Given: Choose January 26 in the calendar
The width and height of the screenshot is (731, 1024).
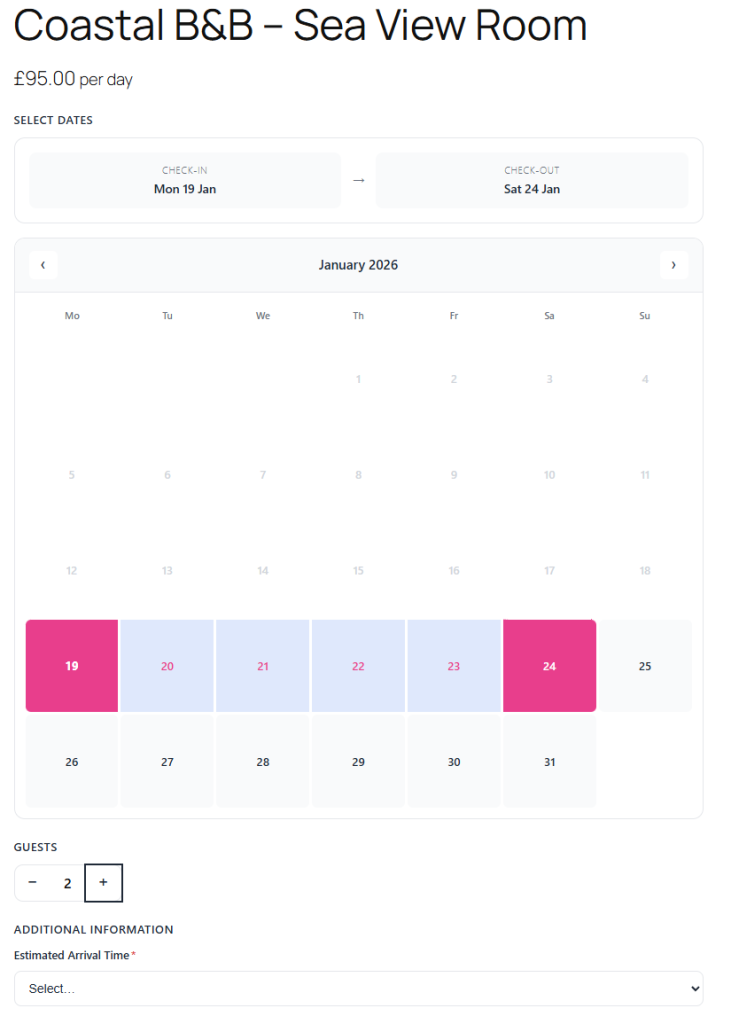Looking at the screenshot, I should click(72, 762).
